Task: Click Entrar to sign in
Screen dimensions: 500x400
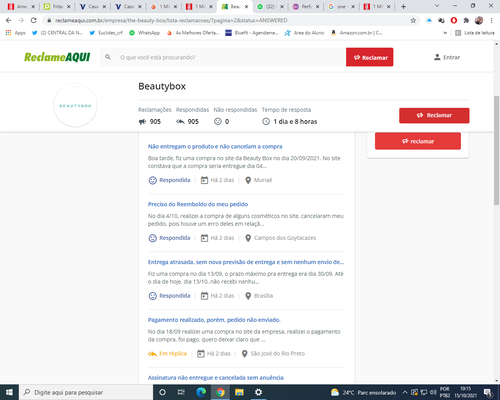Action: point(447,57)
